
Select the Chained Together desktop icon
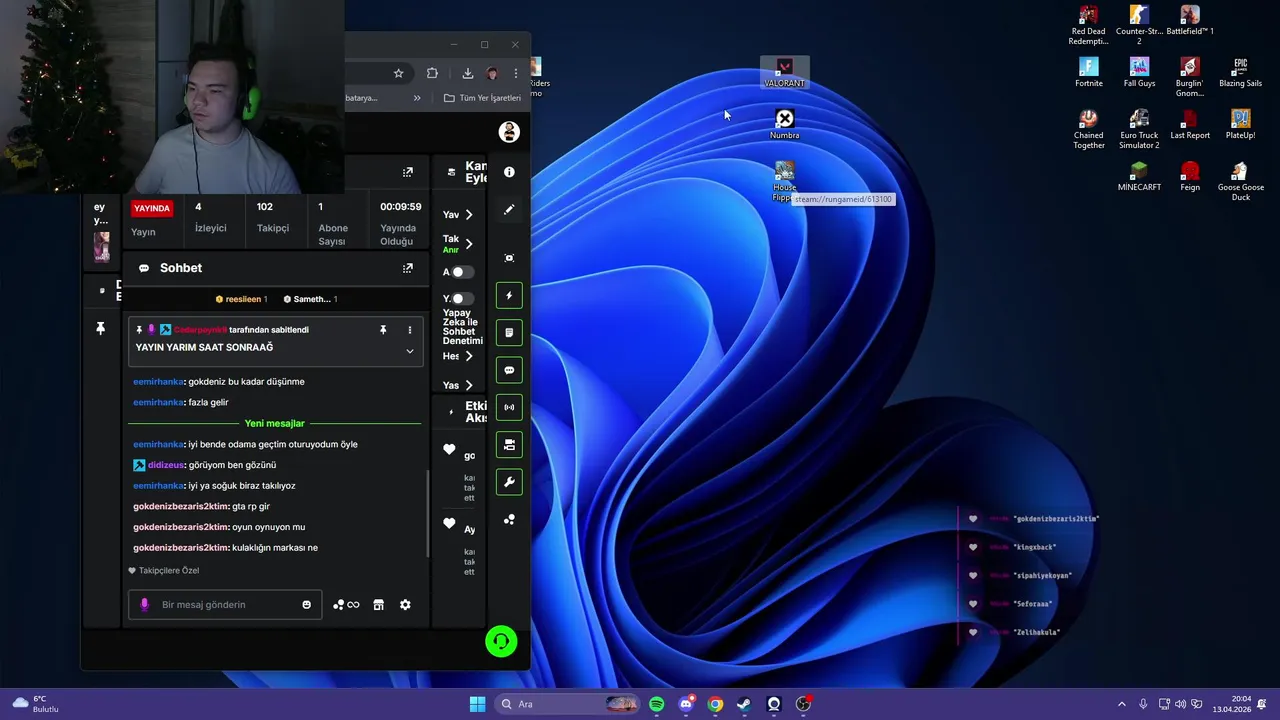click(x=1089, y=130)
